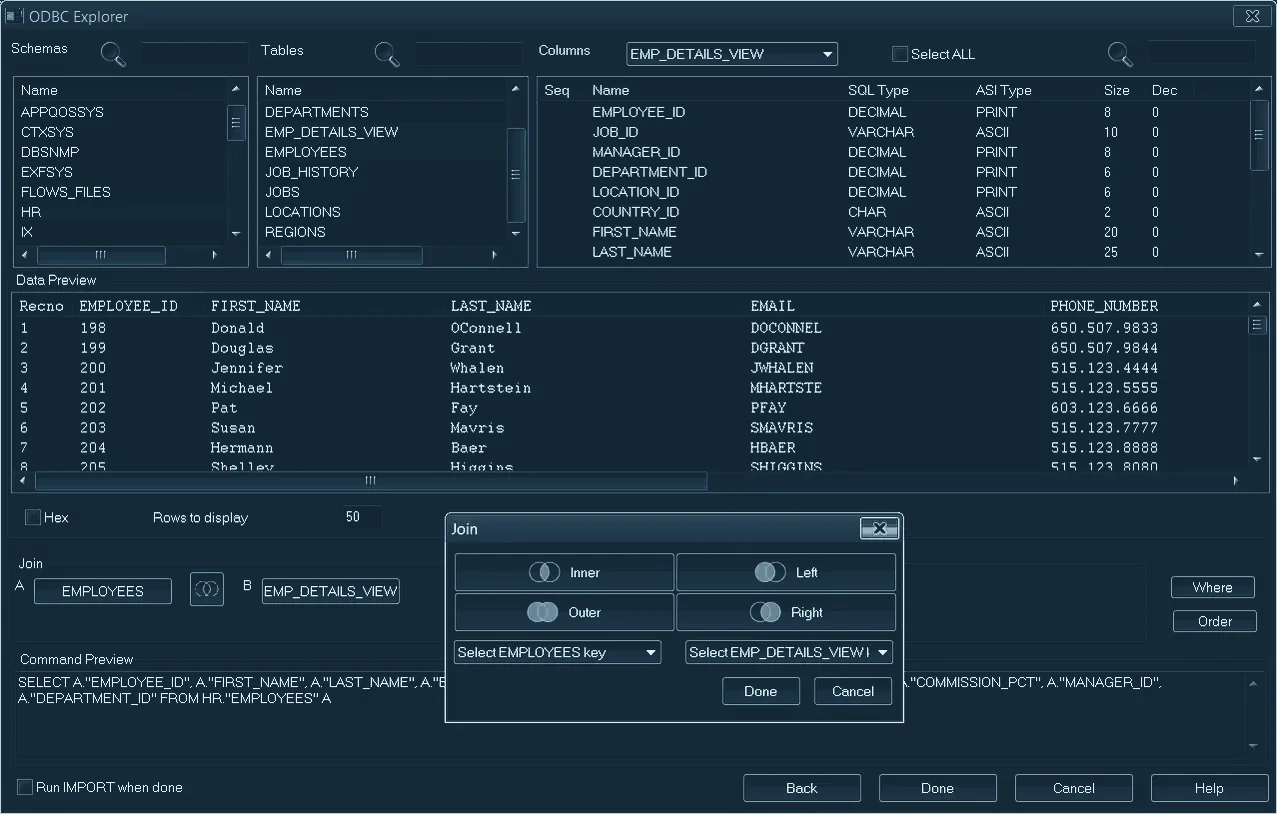Focus the Tables search input field
Screen dimensions: 1277x814
(x=469, y=54)
